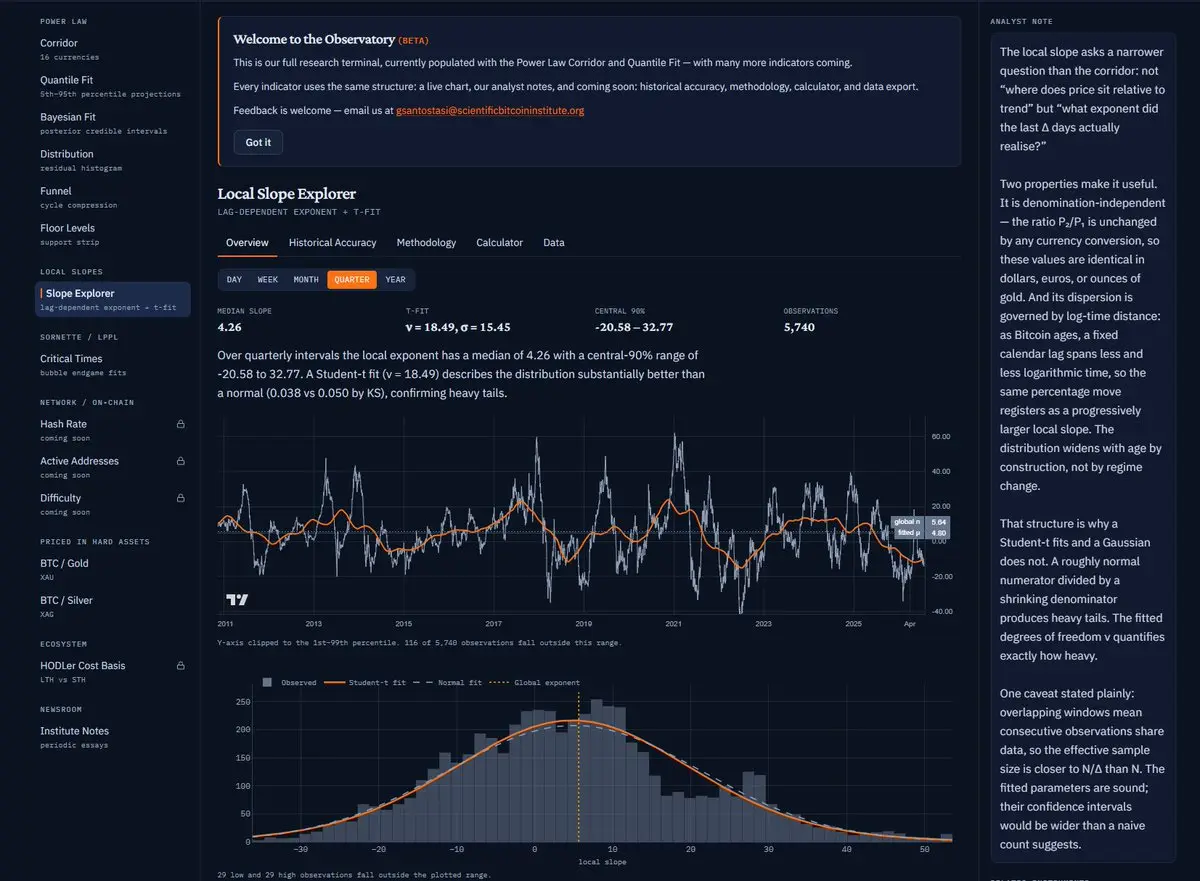This screenshot has width=1200, height=881.
Task: Dismiss welcome banner with Got it
Action: (258, 142)
